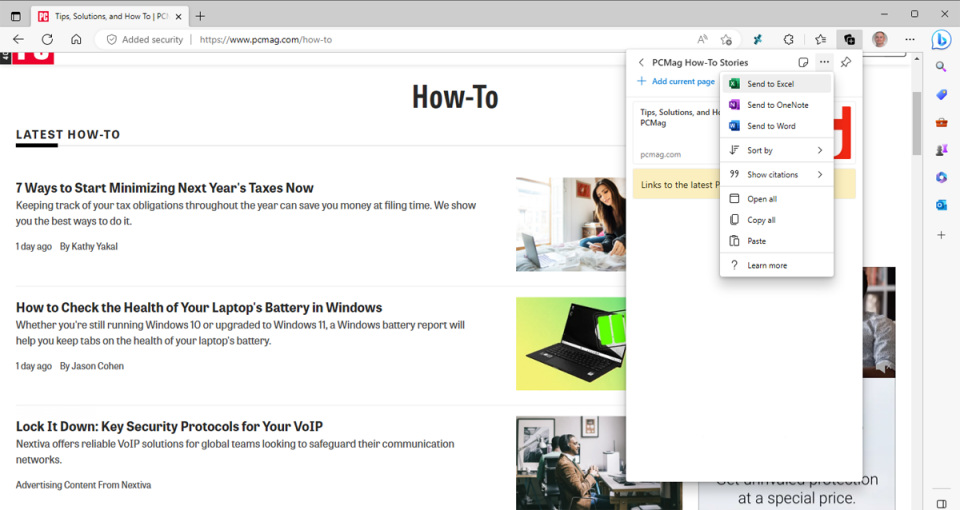Click the Latest How-To section heading
The height and width of the screenshot is (510, 960).
68,135
